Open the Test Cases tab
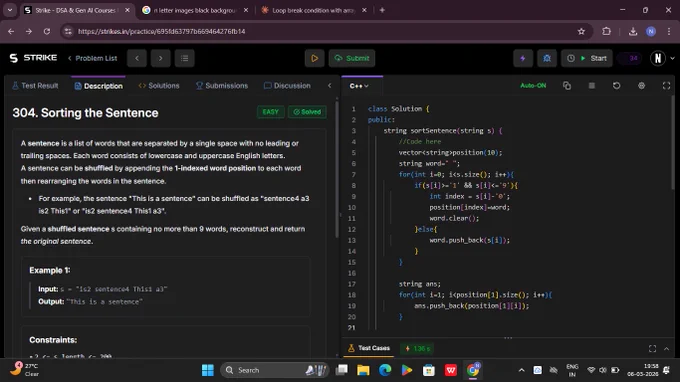This screenshot has height=382, width=680. coord(369,348)
